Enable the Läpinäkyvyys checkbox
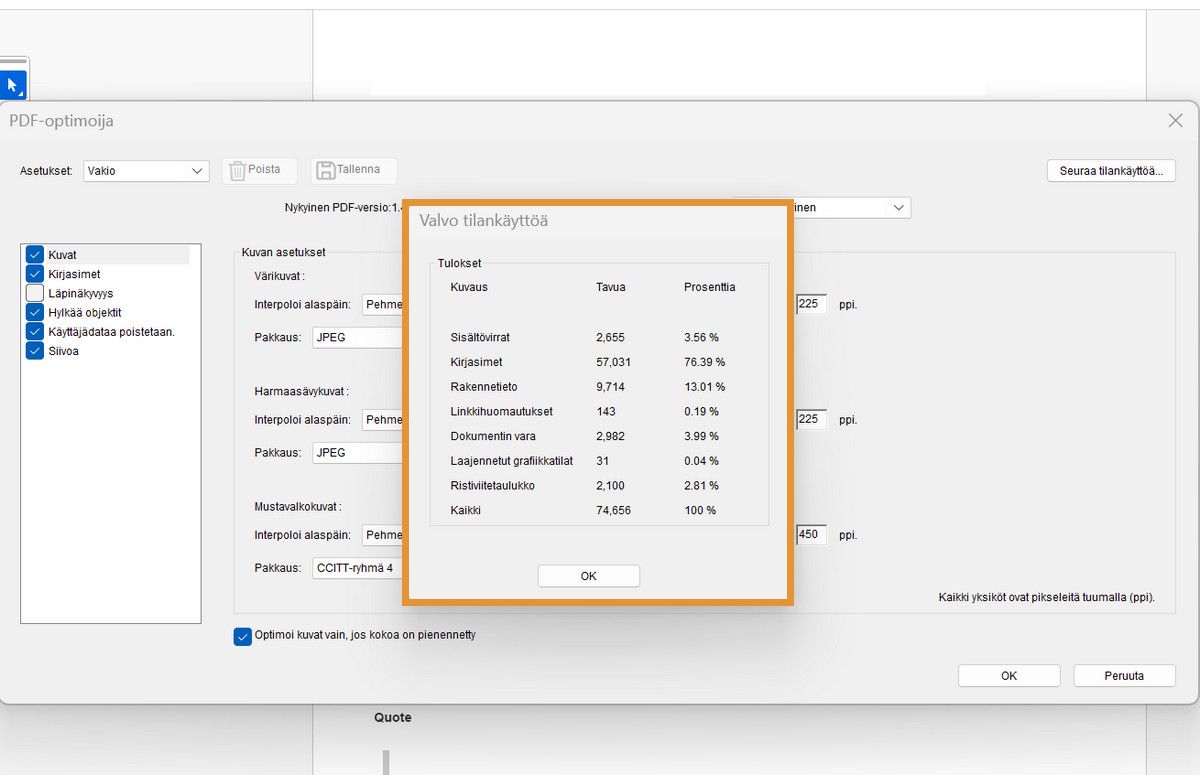Image resolution: width=1200 pixels, height=775 pixels. (x=35, y=293)
